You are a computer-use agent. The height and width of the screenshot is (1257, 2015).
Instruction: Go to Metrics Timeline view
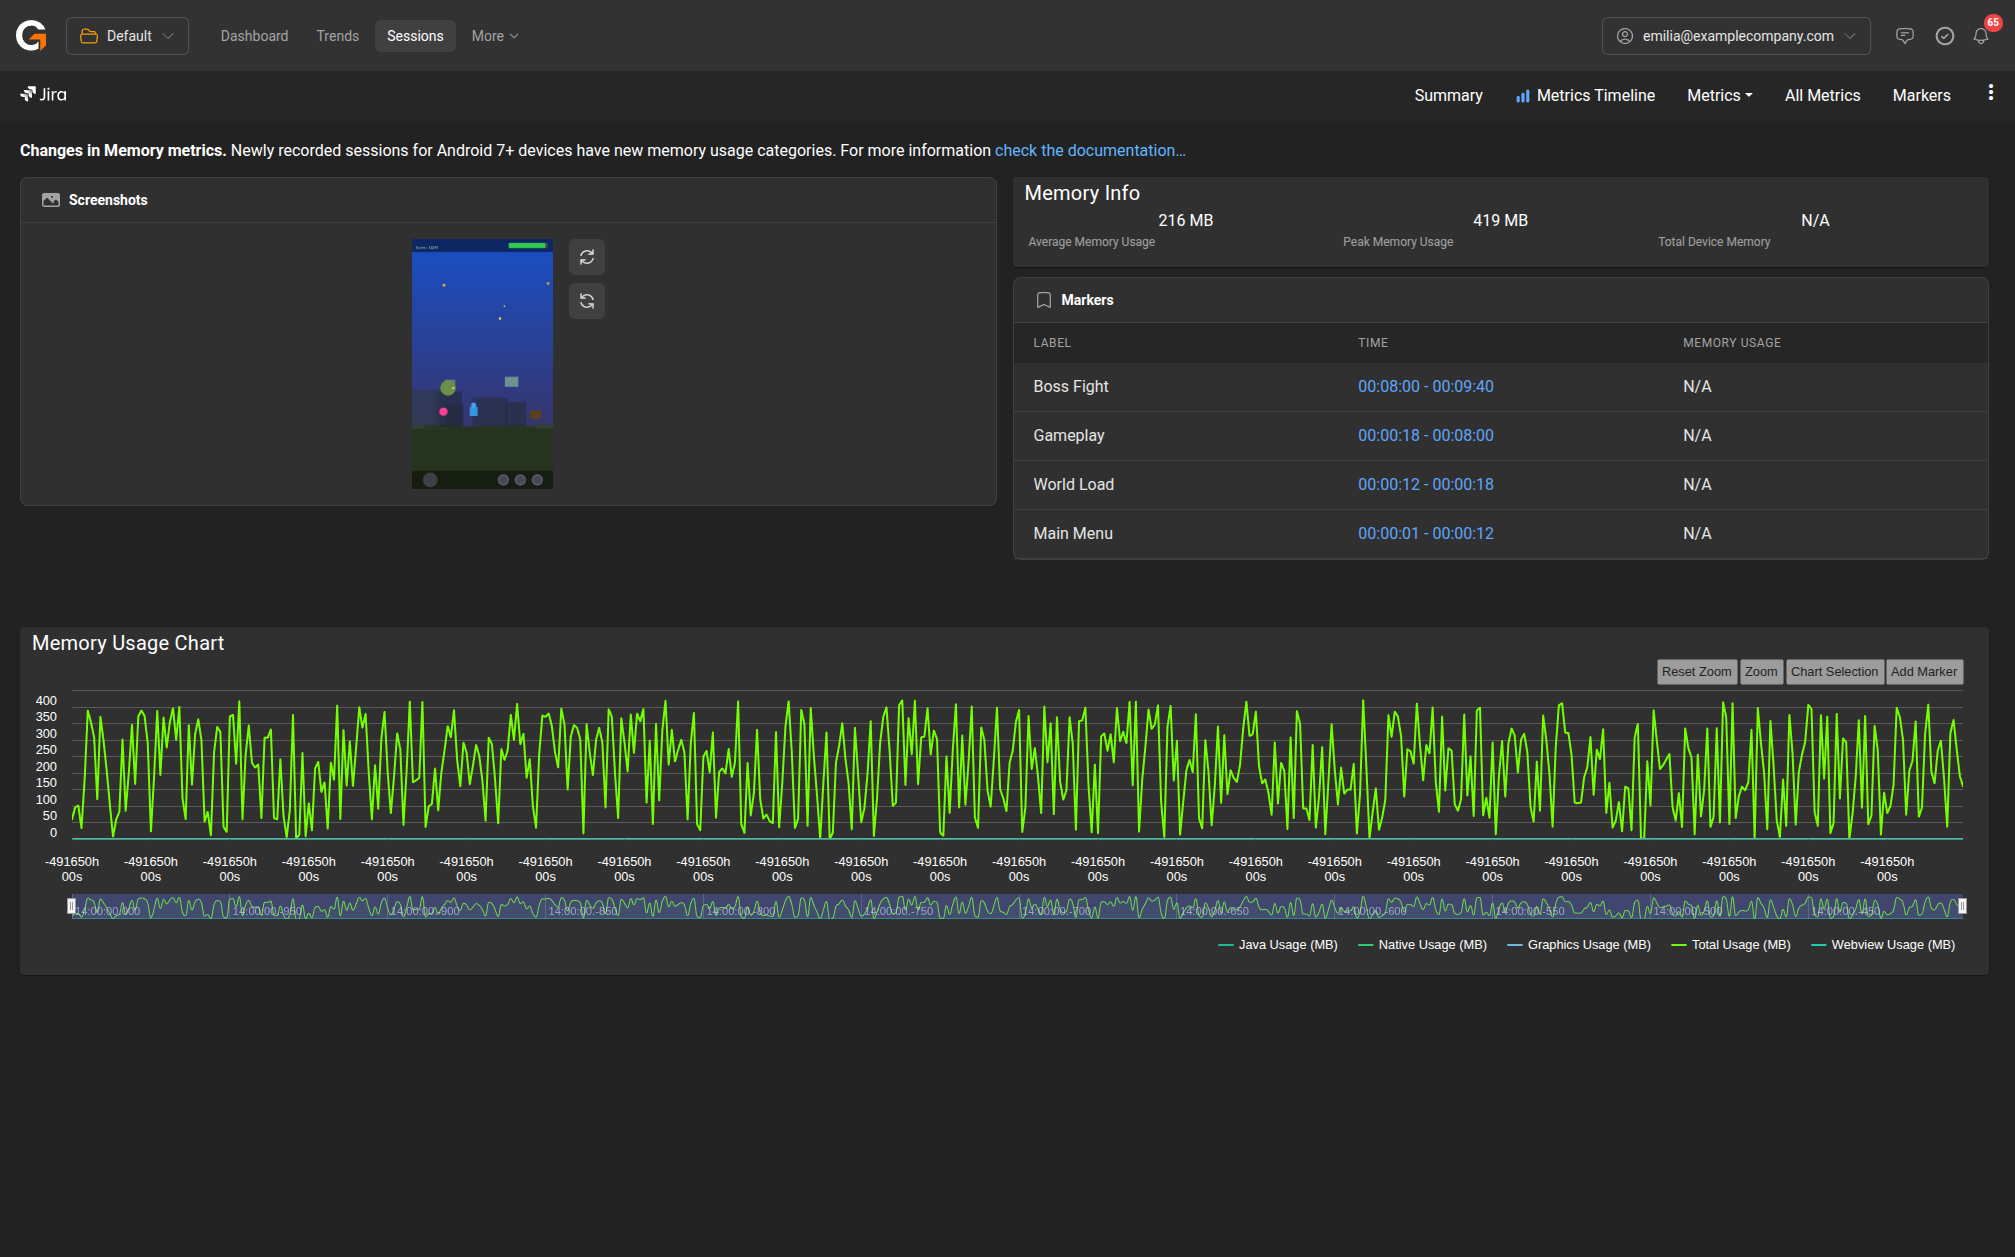1585,95
